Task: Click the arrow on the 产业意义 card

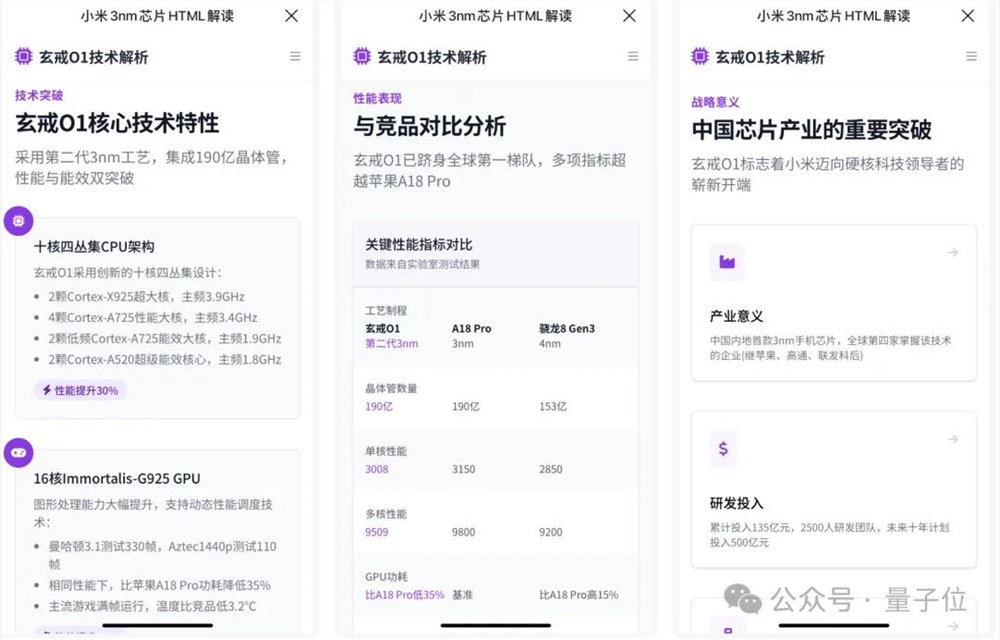Action: click(x=952, y=254)
